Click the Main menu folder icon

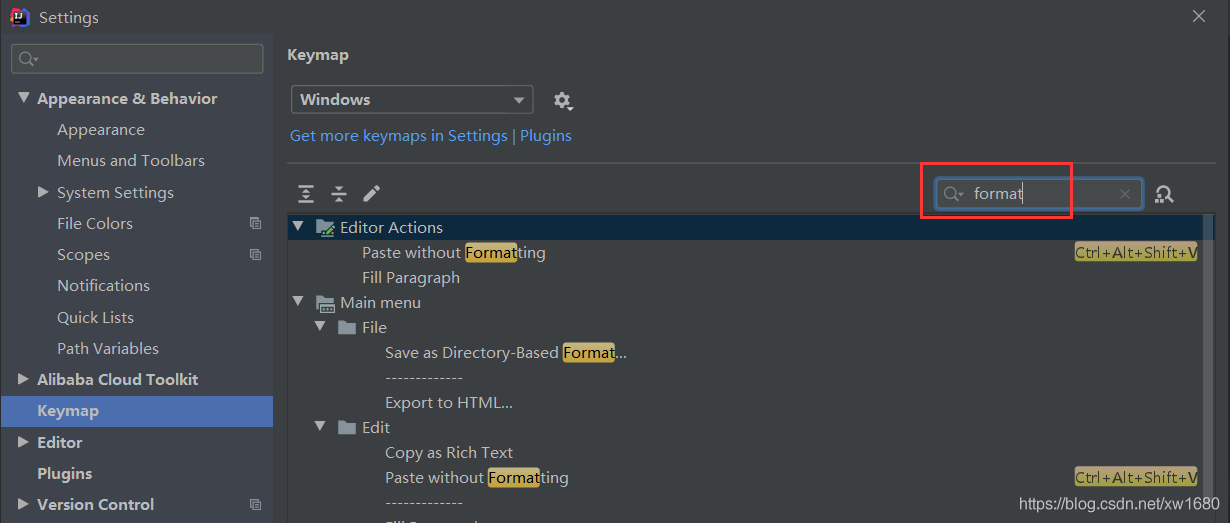pos(325,302)
